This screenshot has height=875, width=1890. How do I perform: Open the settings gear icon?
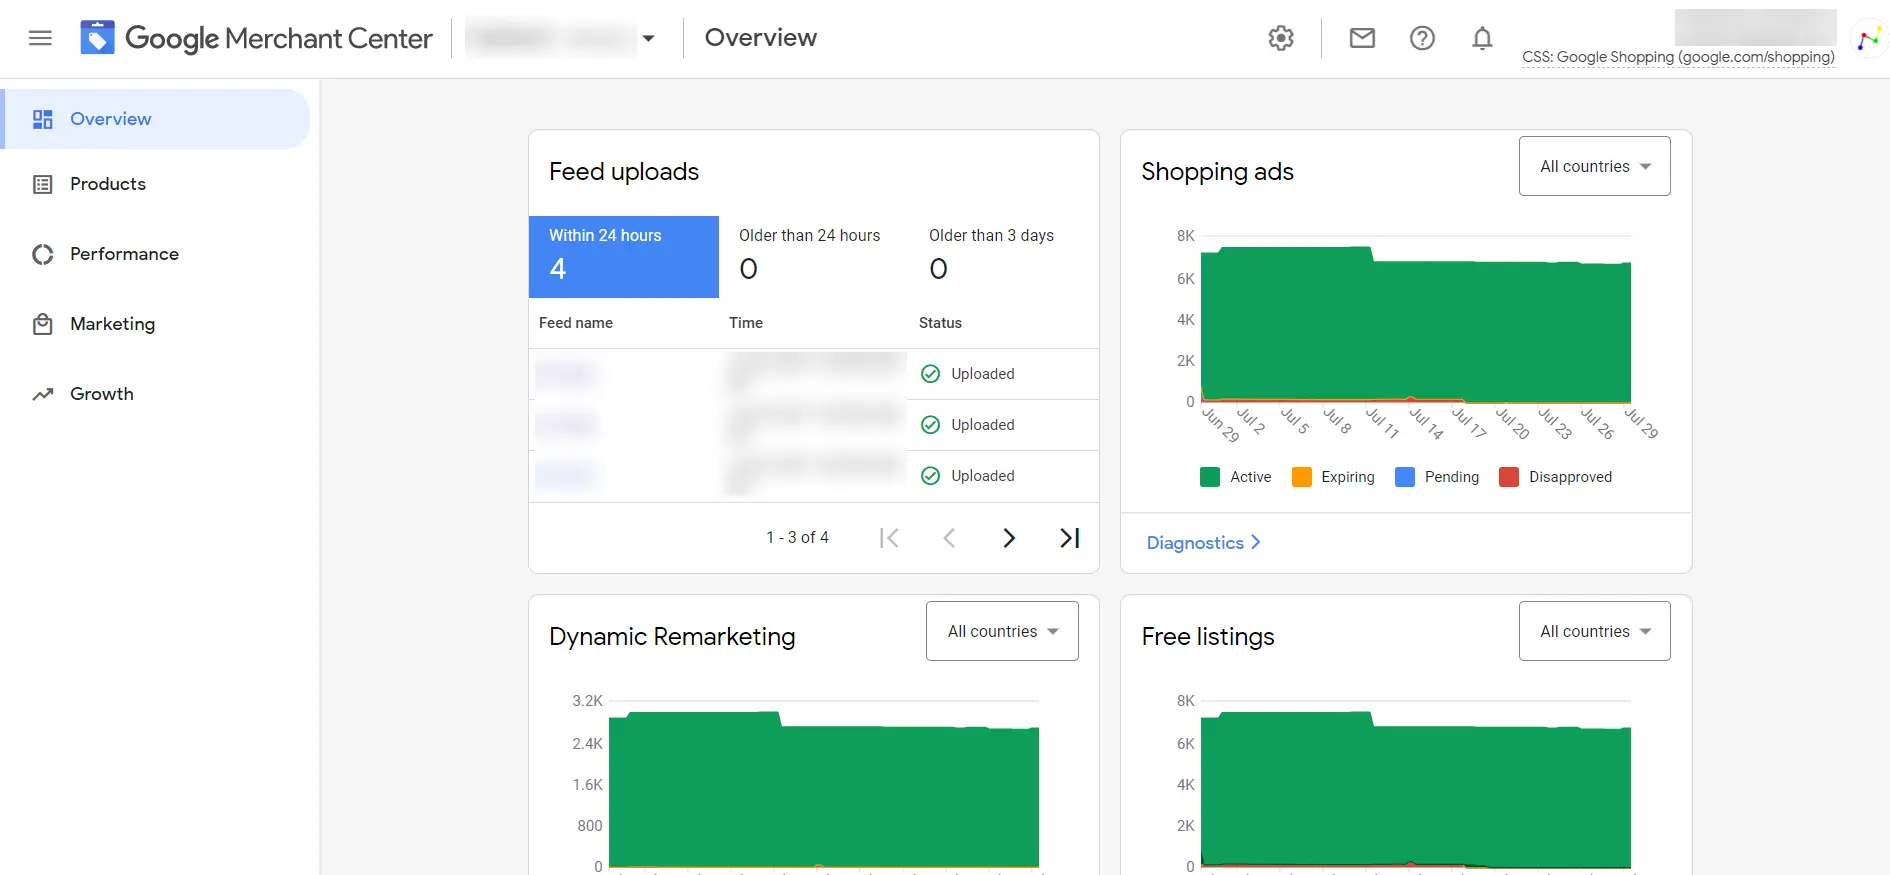pos(1281,38)
